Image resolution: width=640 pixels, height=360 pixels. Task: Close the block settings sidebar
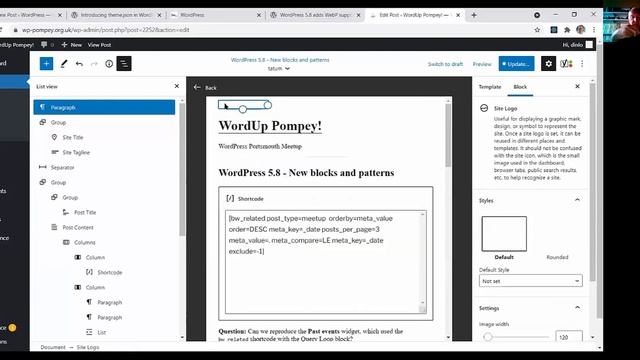coord(577,87)
